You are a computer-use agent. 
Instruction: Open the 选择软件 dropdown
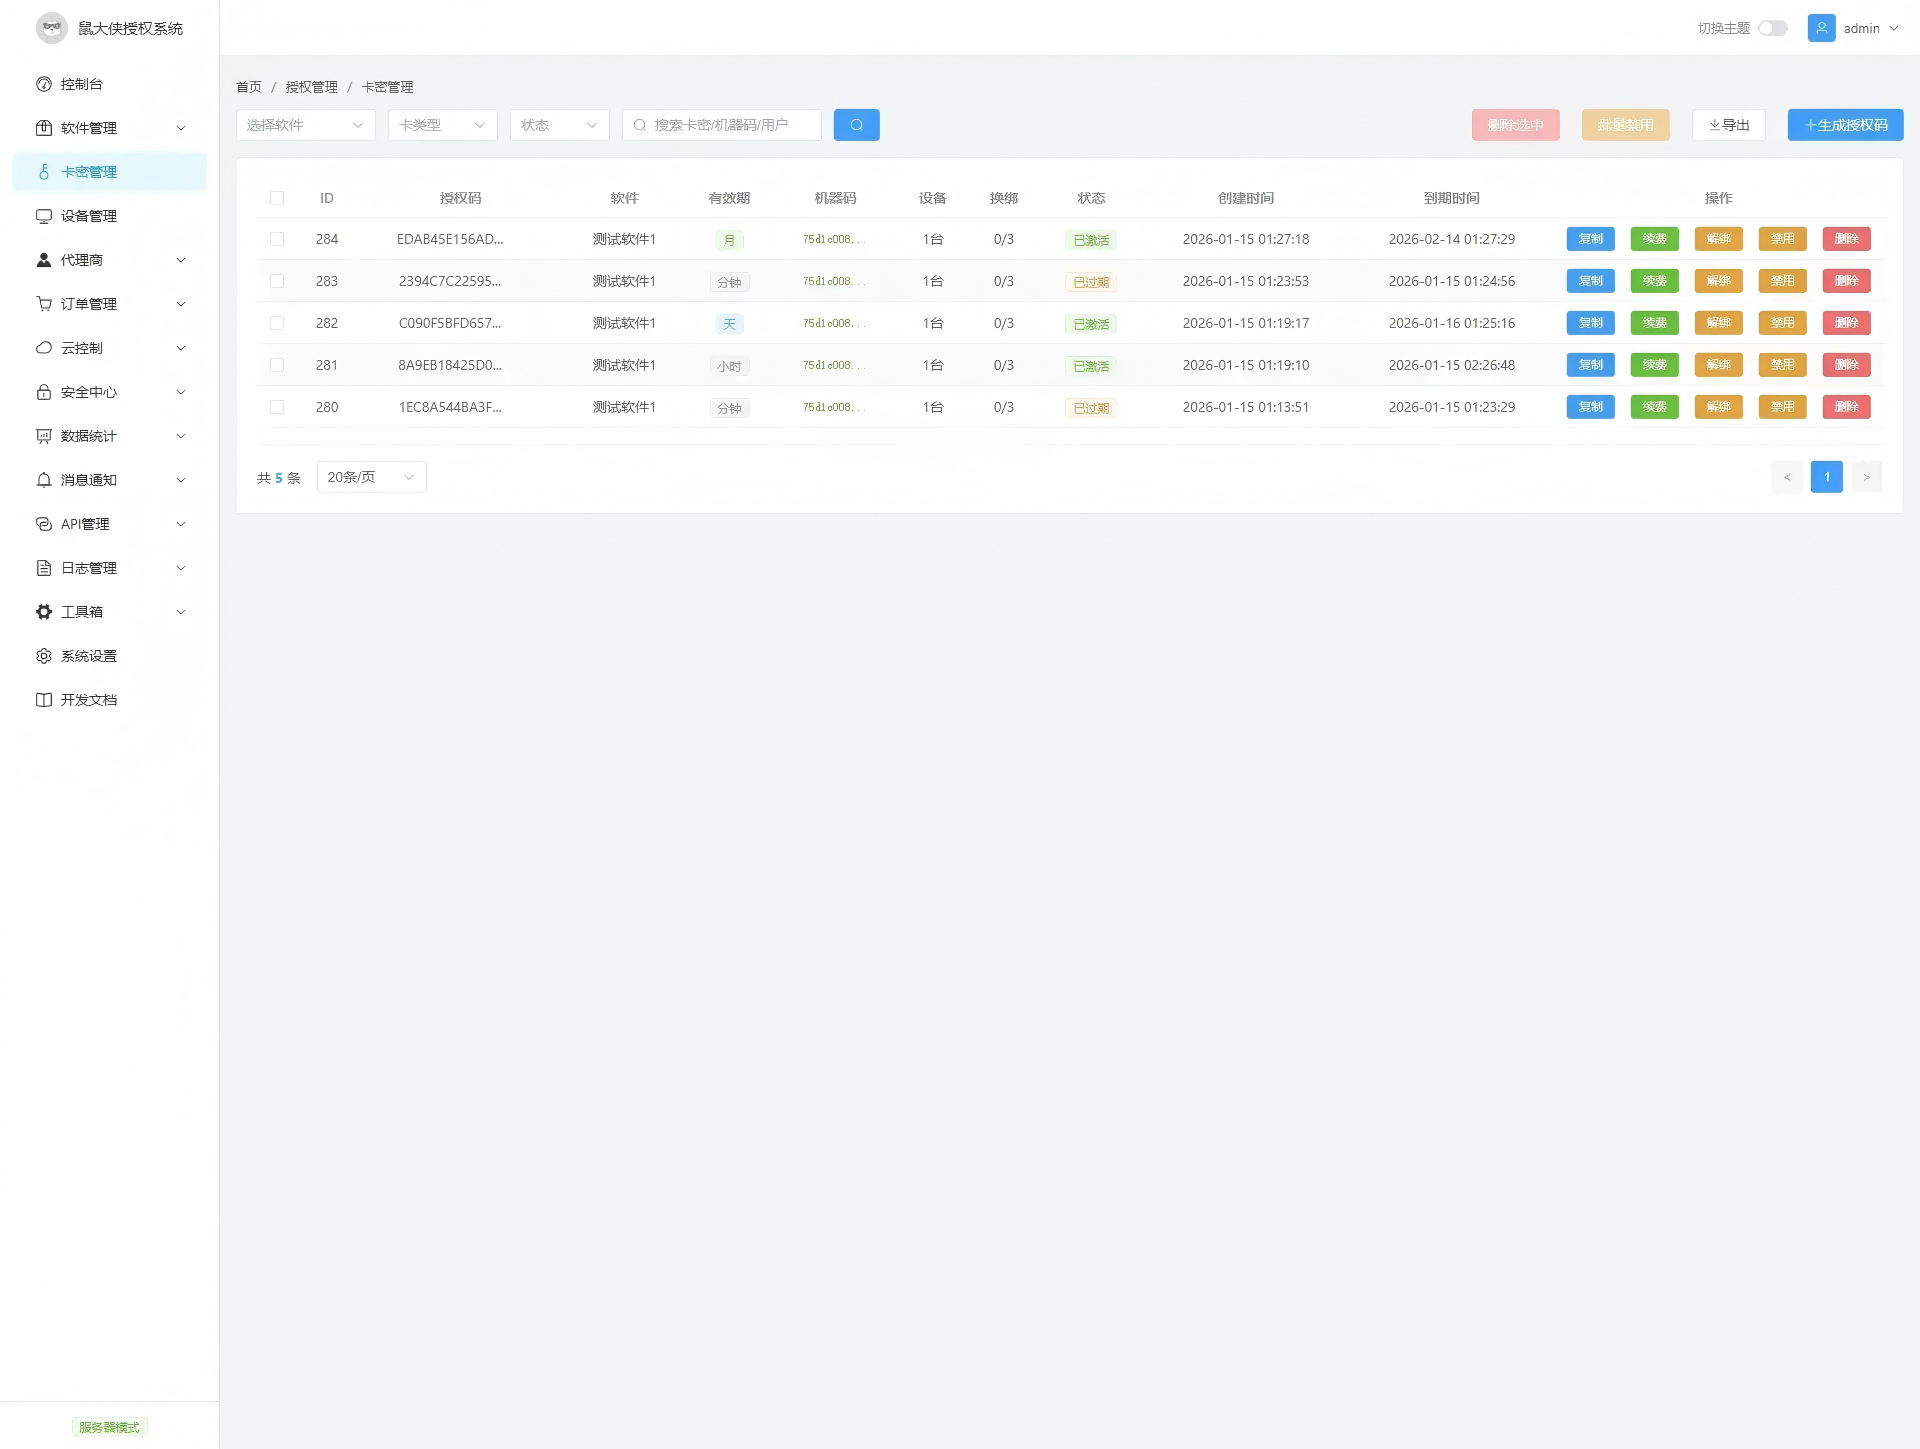coord(305,125)
